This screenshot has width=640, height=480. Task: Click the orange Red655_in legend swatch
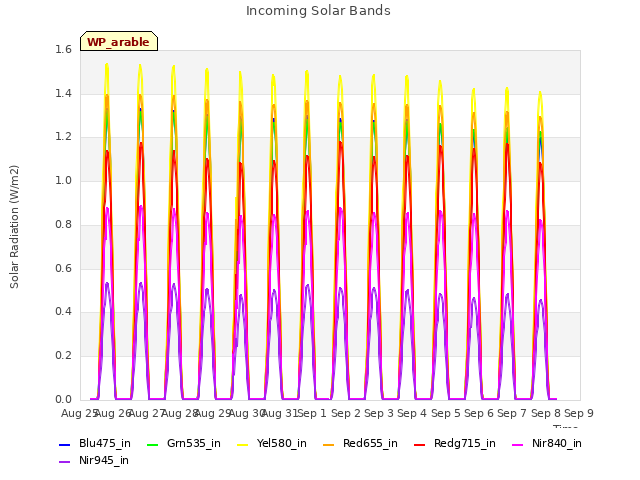(x=329, y=444)
